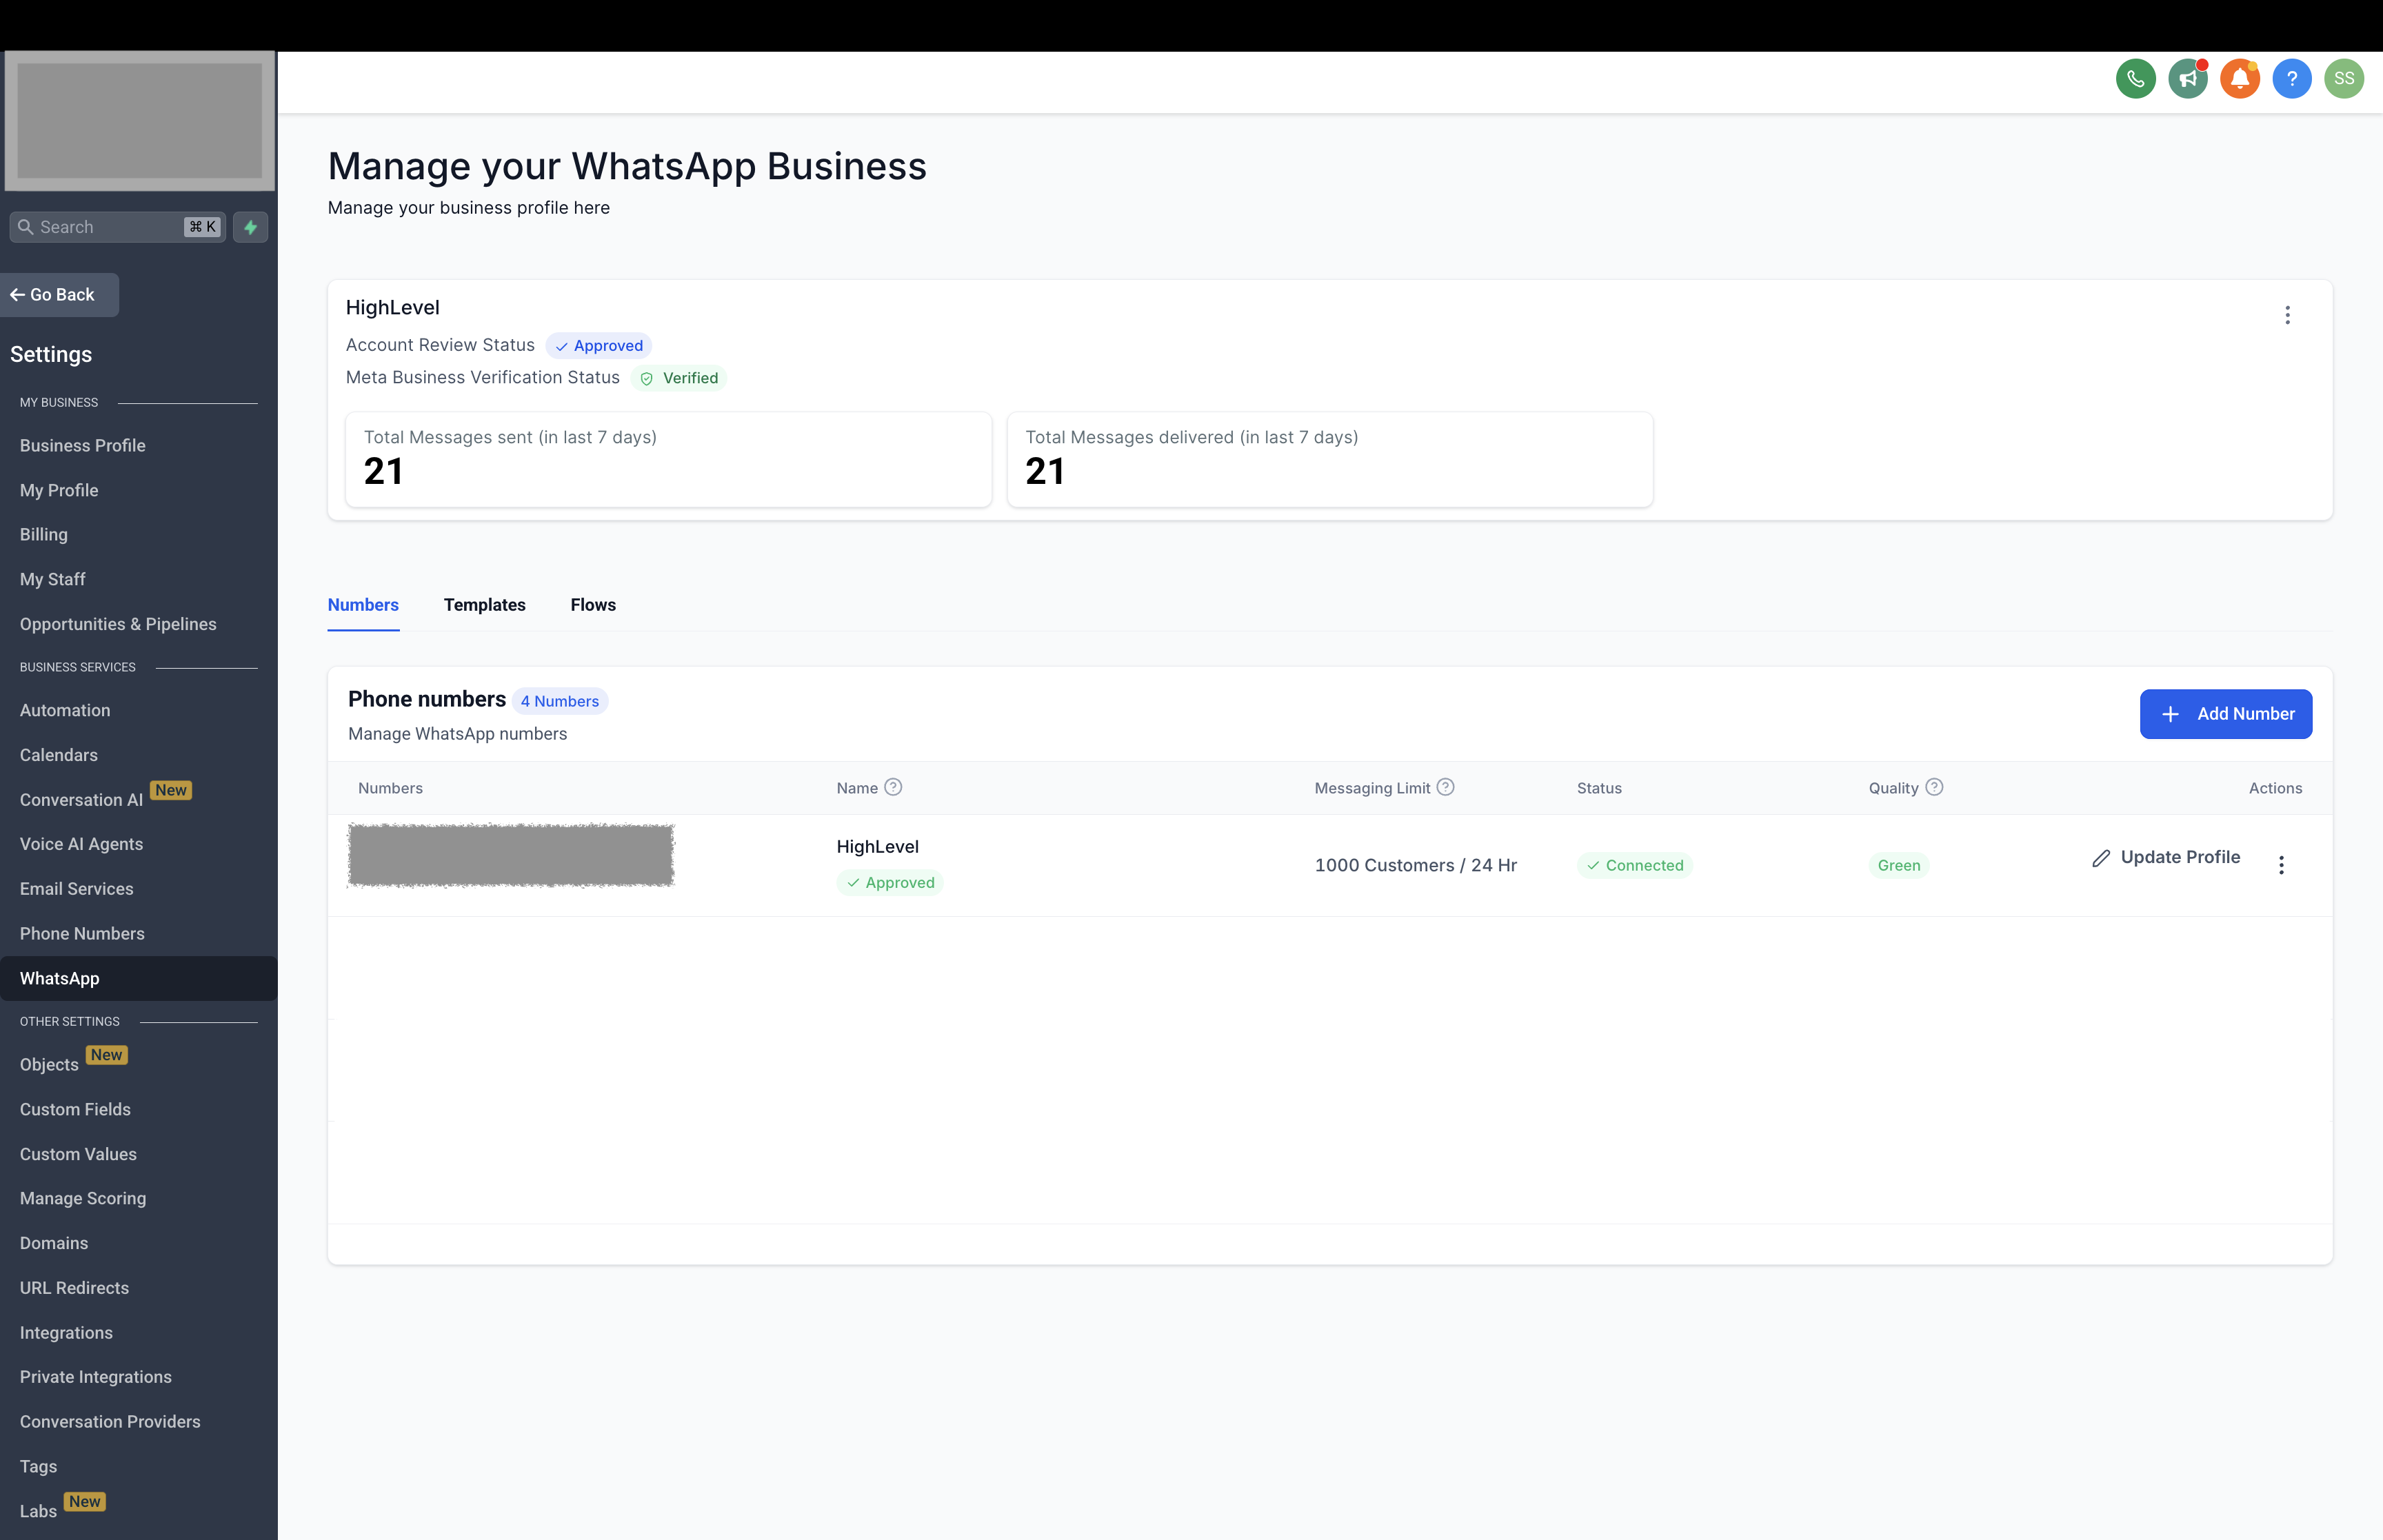This screenshot has height=1540, width=2383.
Task: Open the orange notifications bell
Action: click(2239, 79)
